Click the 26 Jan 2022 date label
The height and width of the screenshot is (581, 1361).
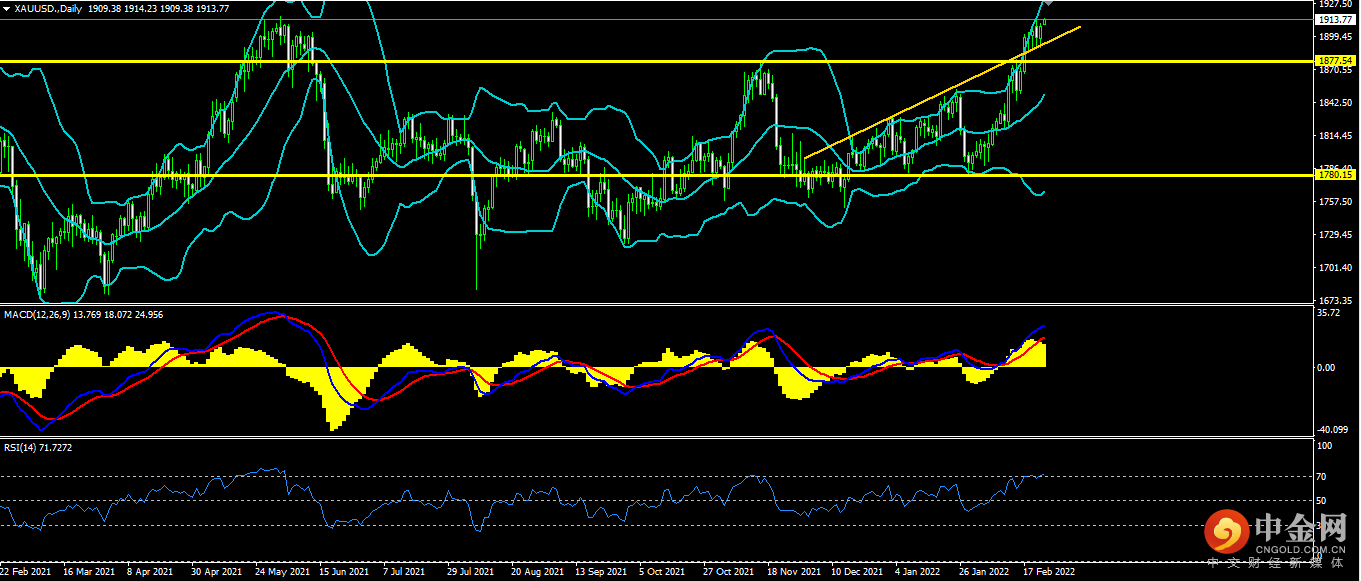pos(984,572)
